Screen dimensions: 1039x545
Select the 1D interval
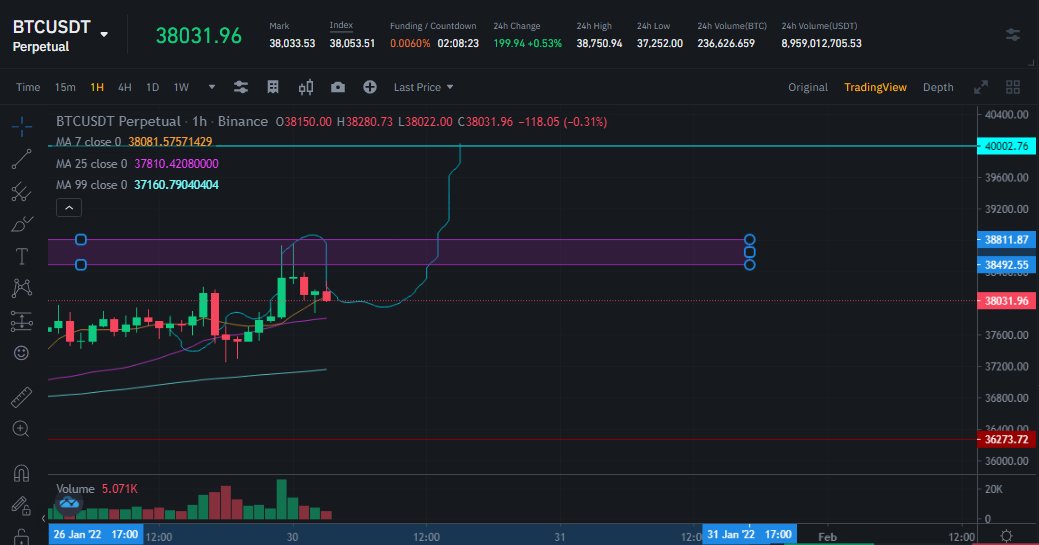[x=152, y=87]
